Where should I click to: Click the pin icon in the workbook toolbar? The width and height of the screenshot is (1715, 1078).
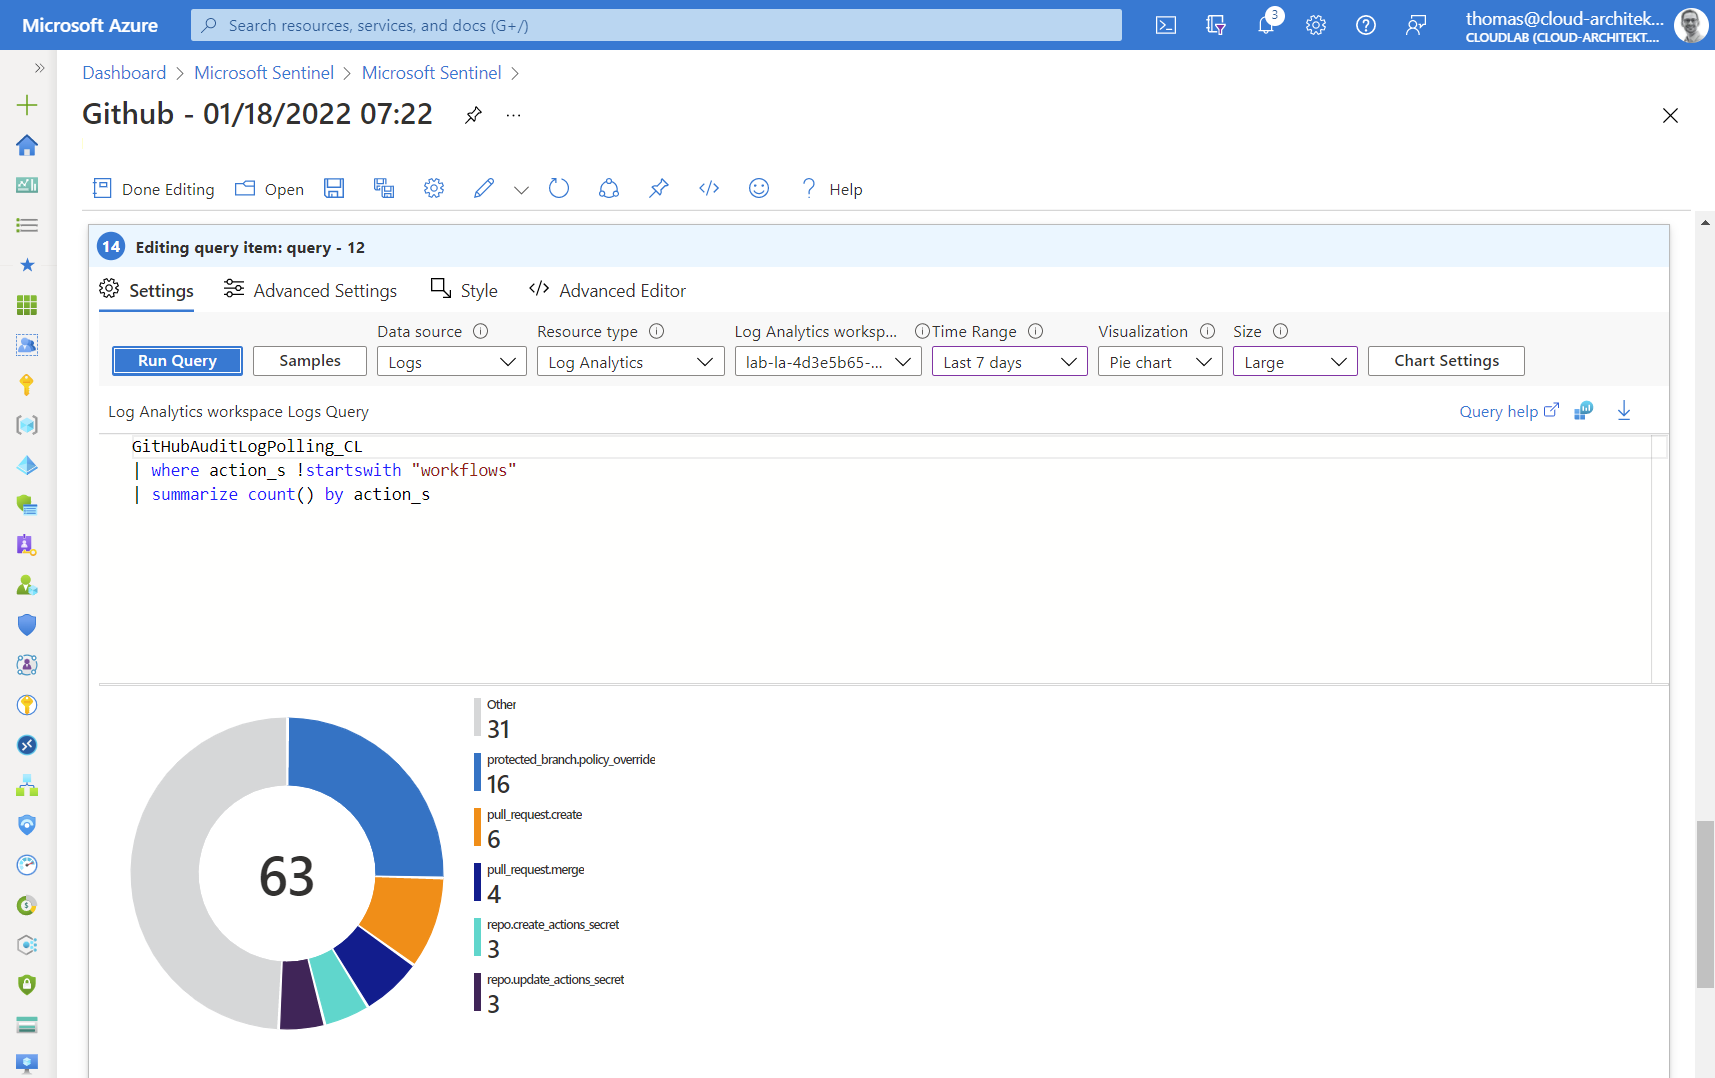(659, 188)
